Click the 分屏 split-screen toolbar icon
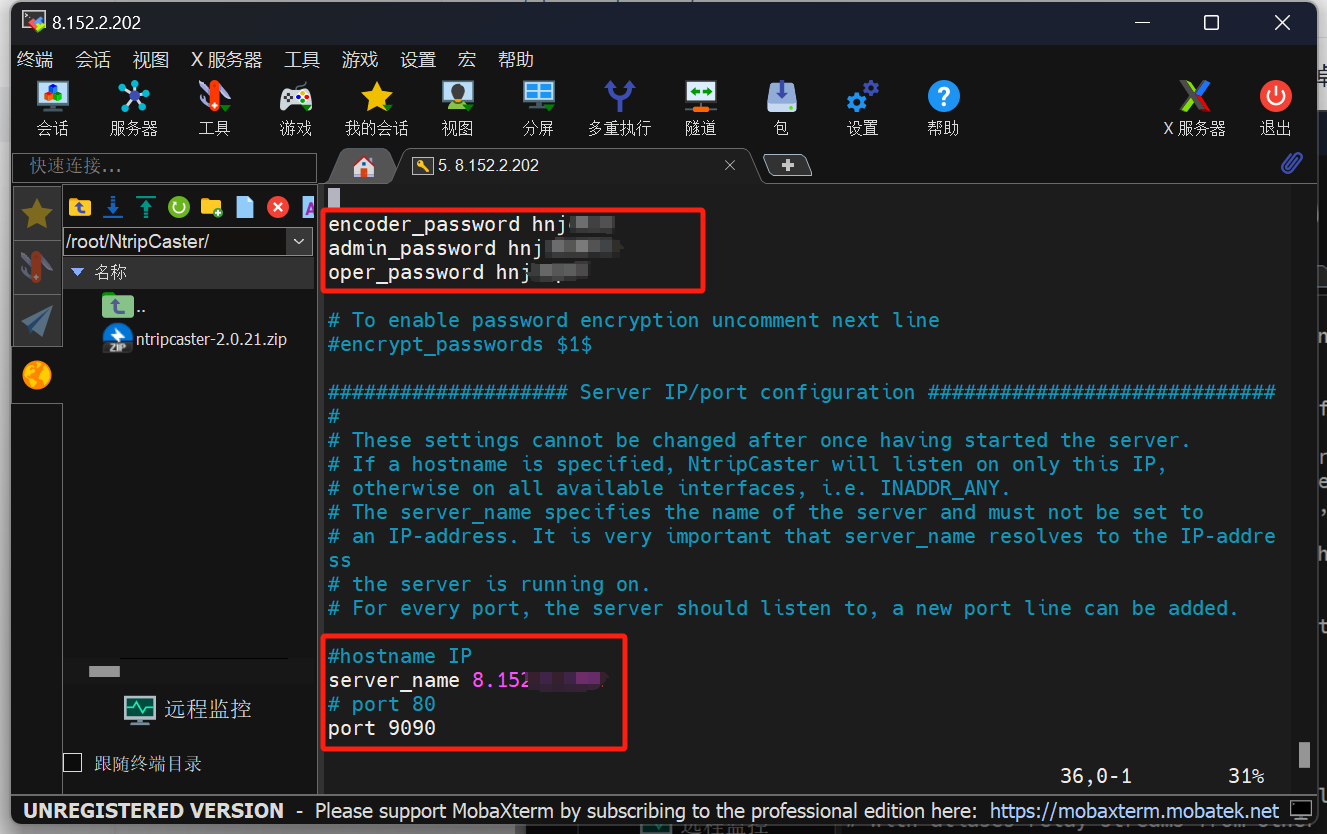 pyautogui.click(x=538, y=108)
